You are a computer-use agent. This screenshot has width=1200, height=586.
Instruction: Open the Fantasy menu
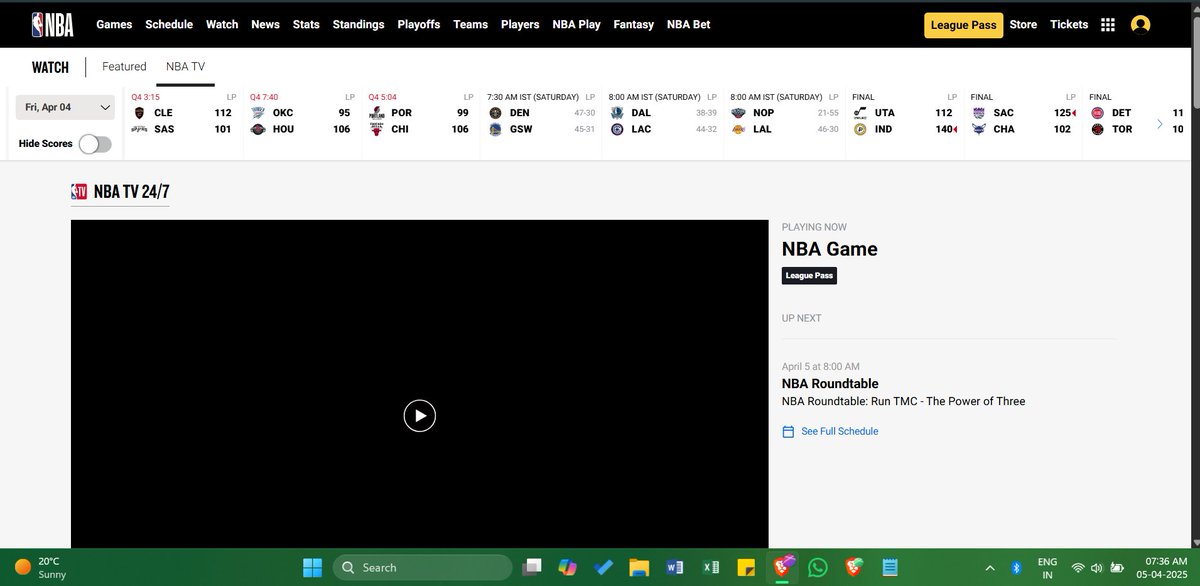tap(633, 24)
